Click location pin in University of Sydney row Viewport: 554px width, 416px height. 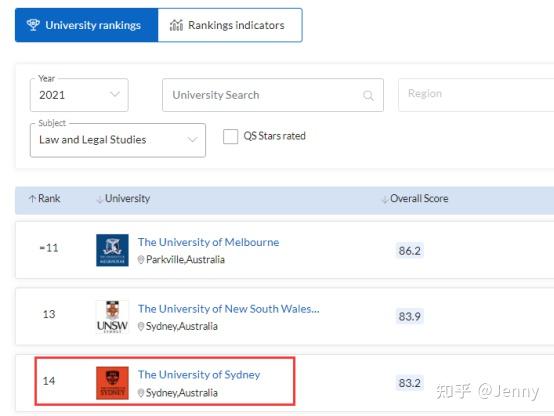coord(141,393)
